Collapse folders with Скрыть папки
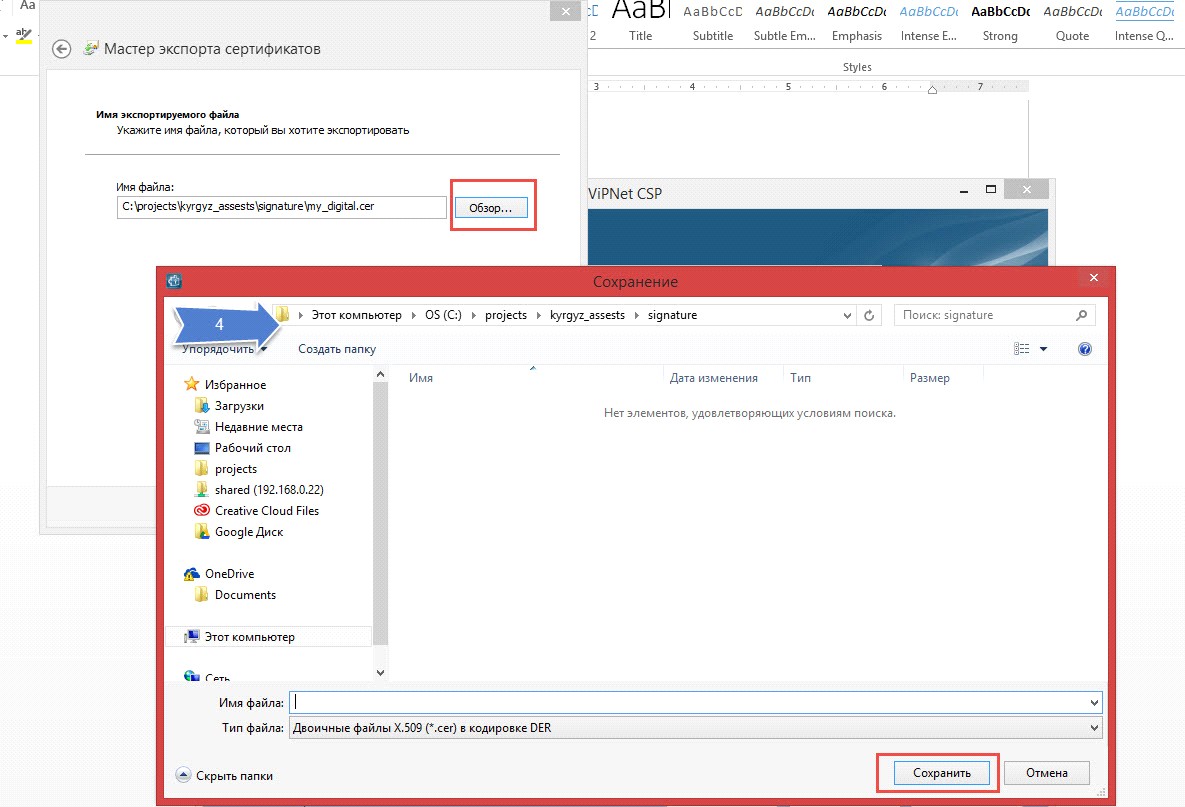Screen dimensions: 1185x807 [x=224, y=776]
